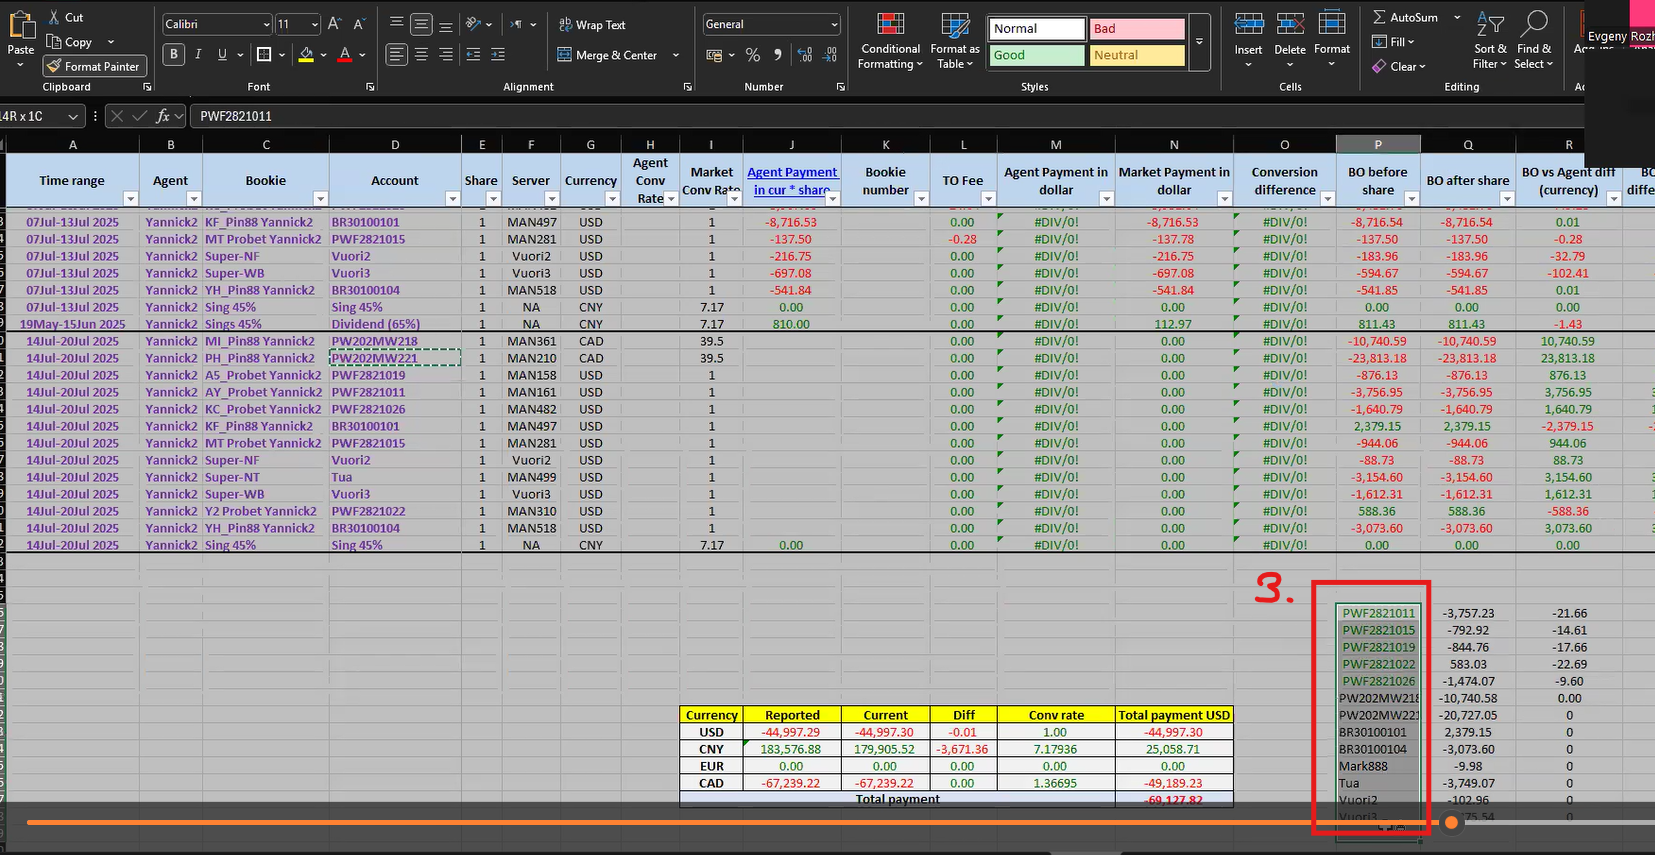This screenshot has height=855, width=1655.
Task: Click the Format Painter button
Action: tap(94, 66)
